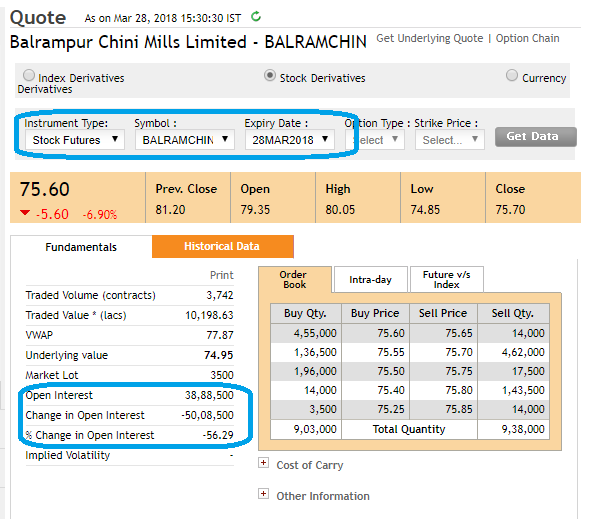Click Buy Price column header

[x=375, y=313]
